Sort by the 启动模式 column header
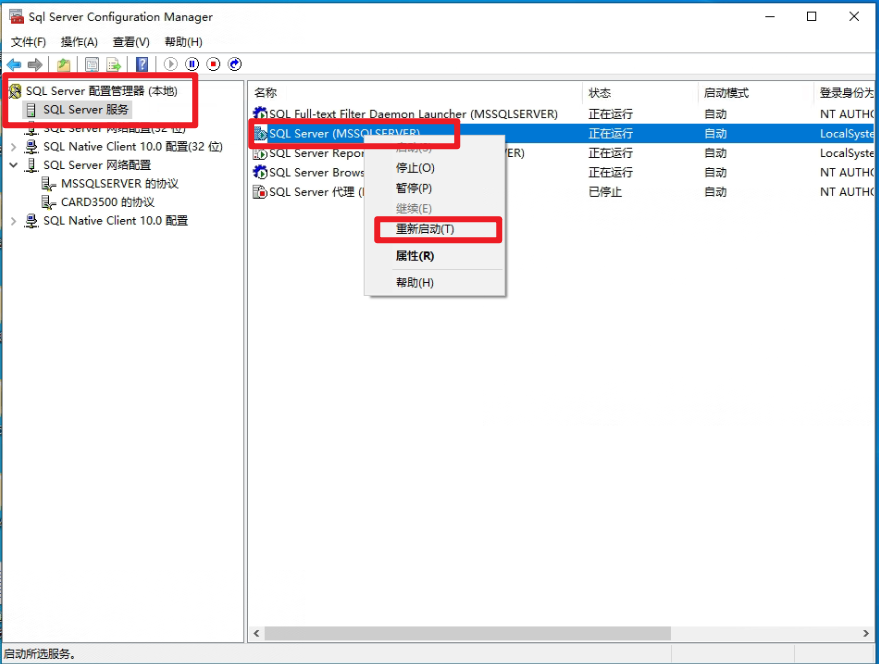Screen dimensions: 879x664 pyautogui.click(x=756, y=93)
